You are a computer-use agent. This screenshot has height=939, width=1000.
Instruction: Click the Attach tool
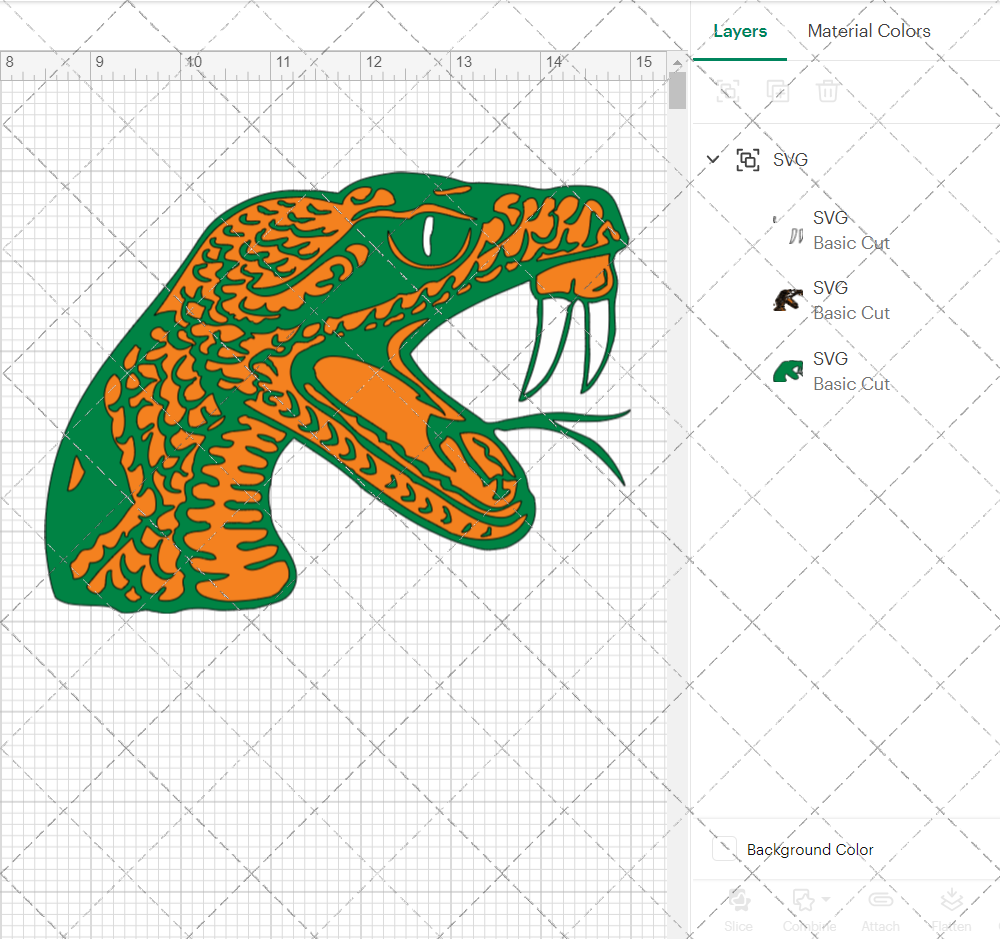(x=881, y=910)
